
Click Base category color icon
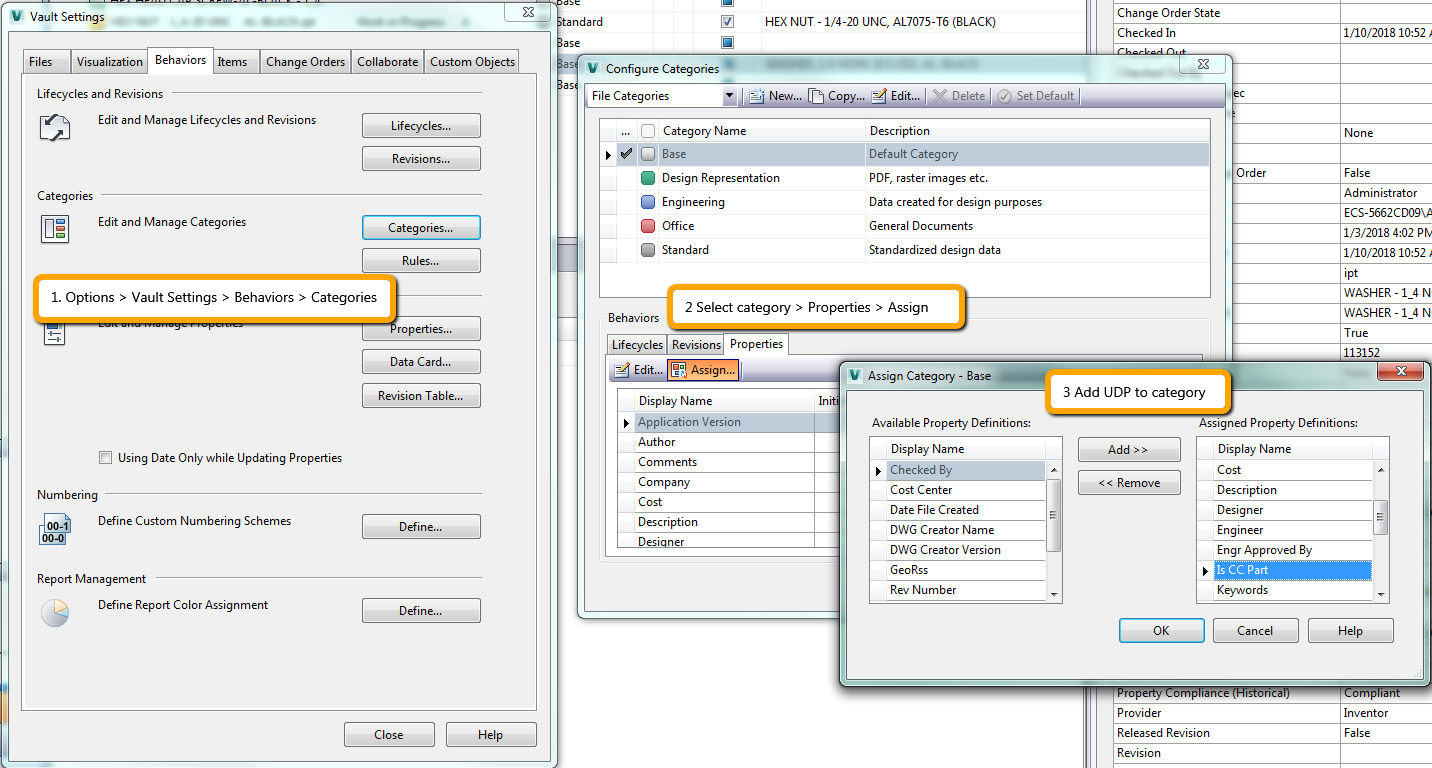click(648, 154)
